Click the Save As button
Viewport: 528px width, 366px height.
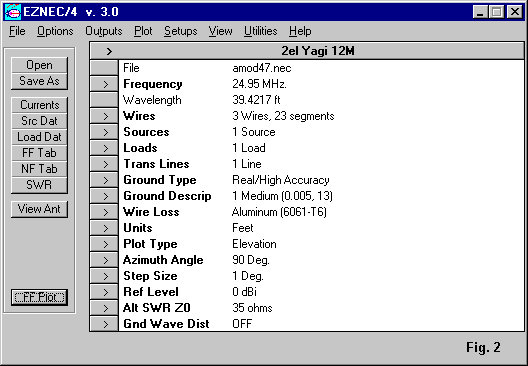(x=39, y=81)
